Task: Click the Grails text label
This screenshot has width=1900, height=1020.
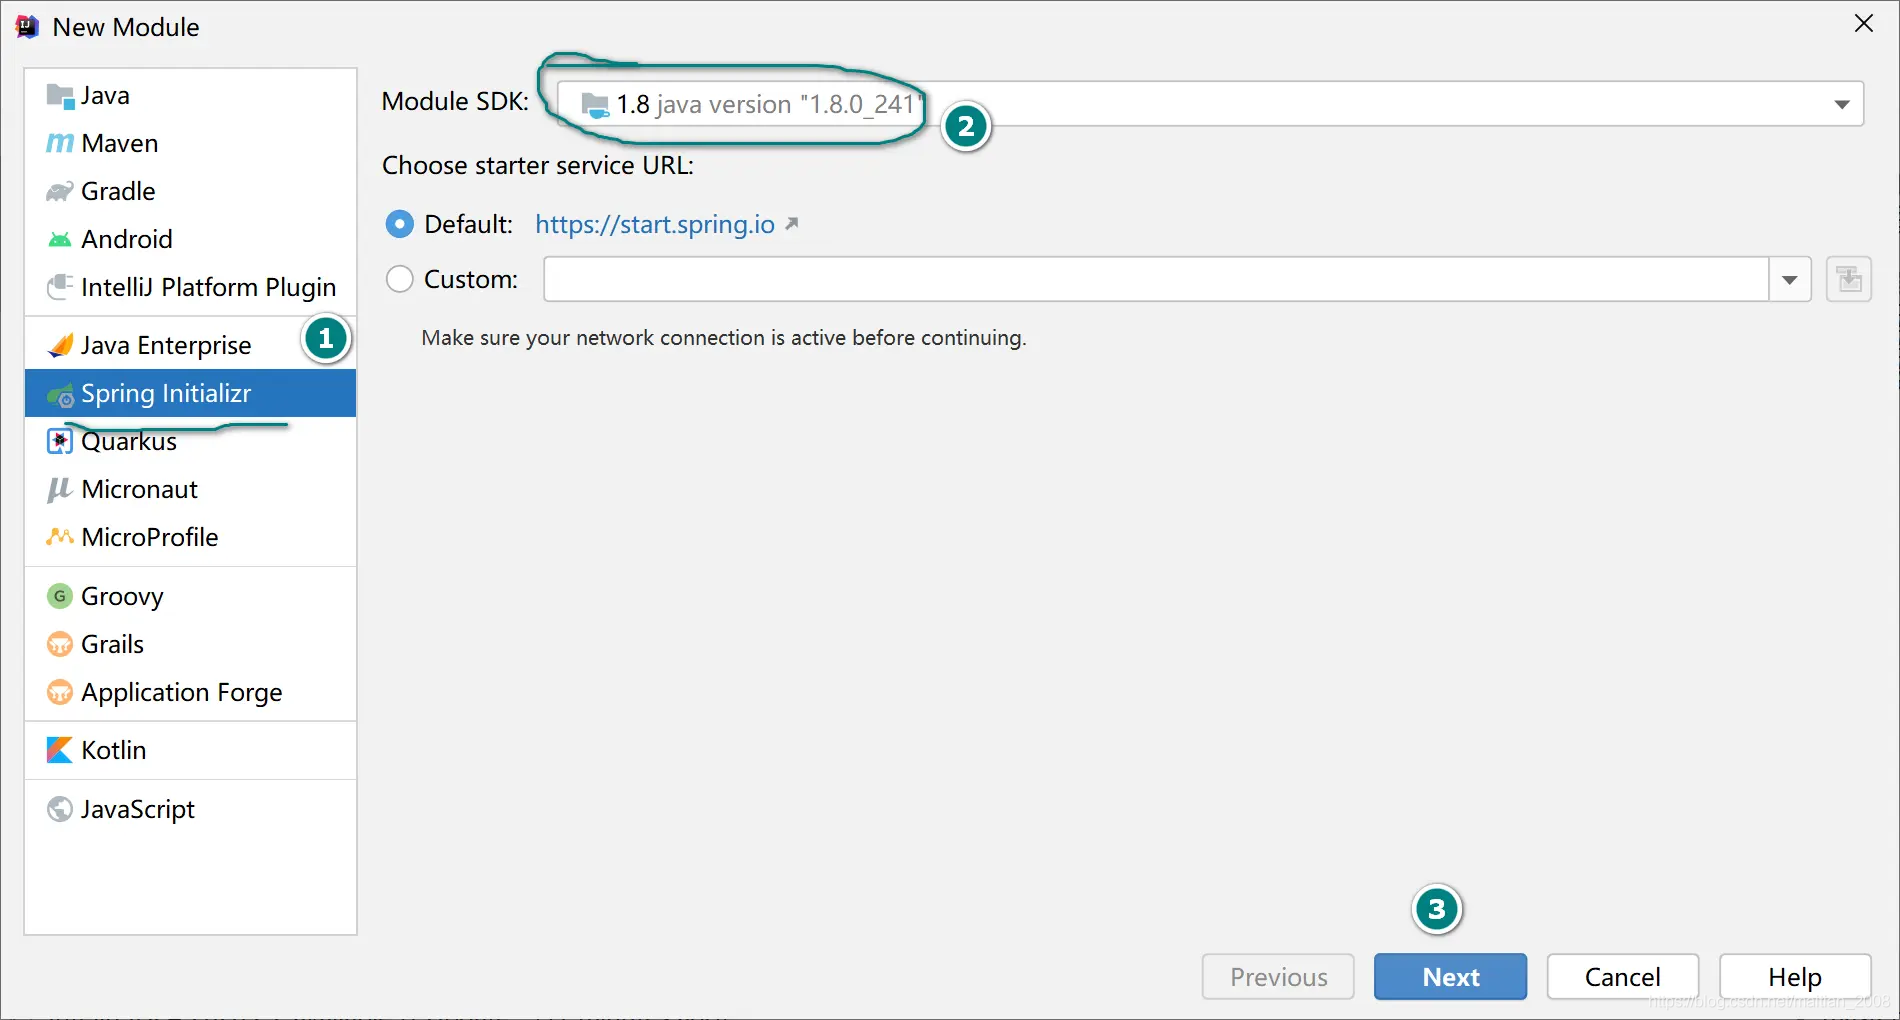Action: [113, 644]
